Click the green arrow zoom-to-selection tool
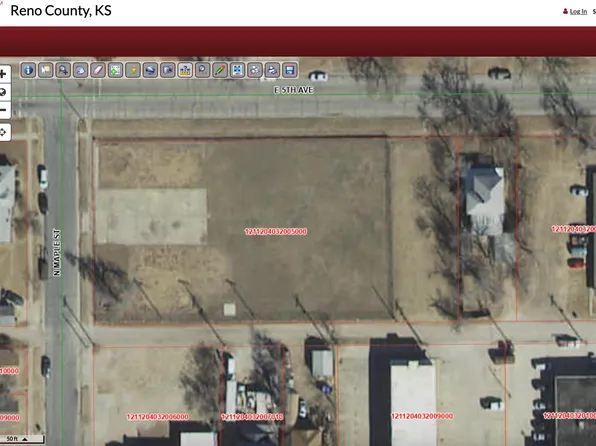Viewport: 596px width, 446px height. [x=115, y=70]
